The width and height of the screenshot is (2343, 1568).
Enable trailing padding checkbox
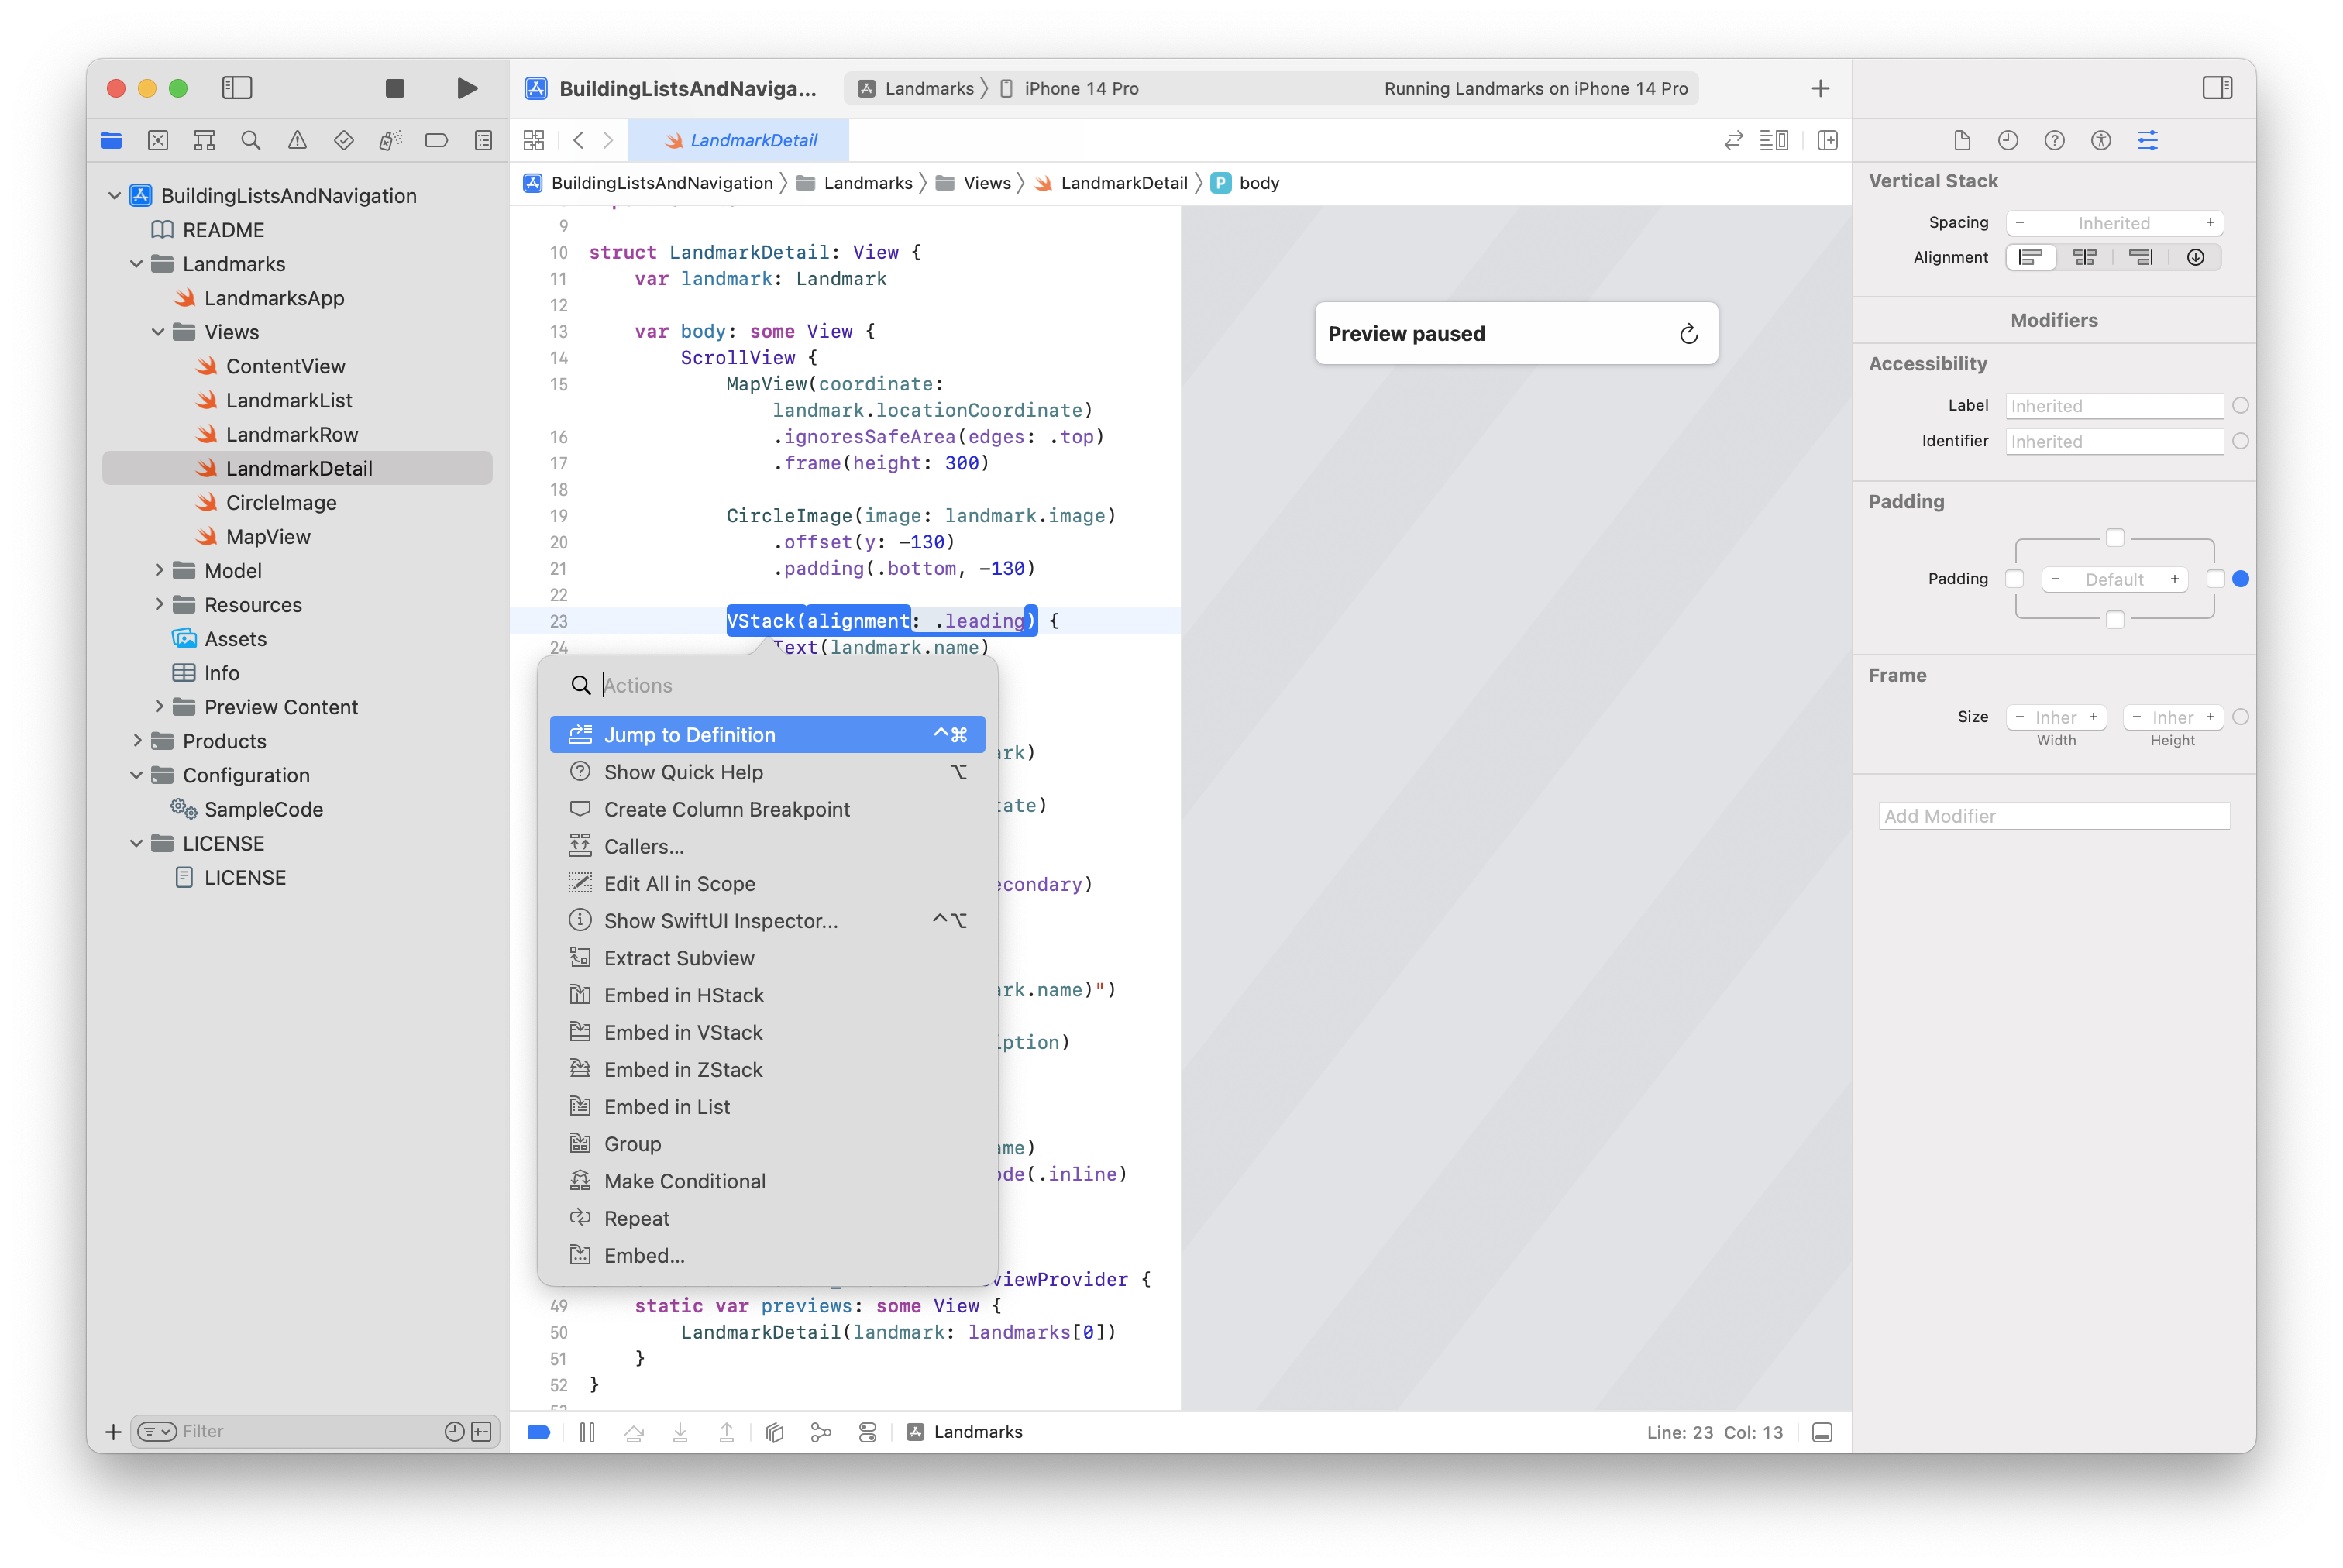click(2215, 579)
